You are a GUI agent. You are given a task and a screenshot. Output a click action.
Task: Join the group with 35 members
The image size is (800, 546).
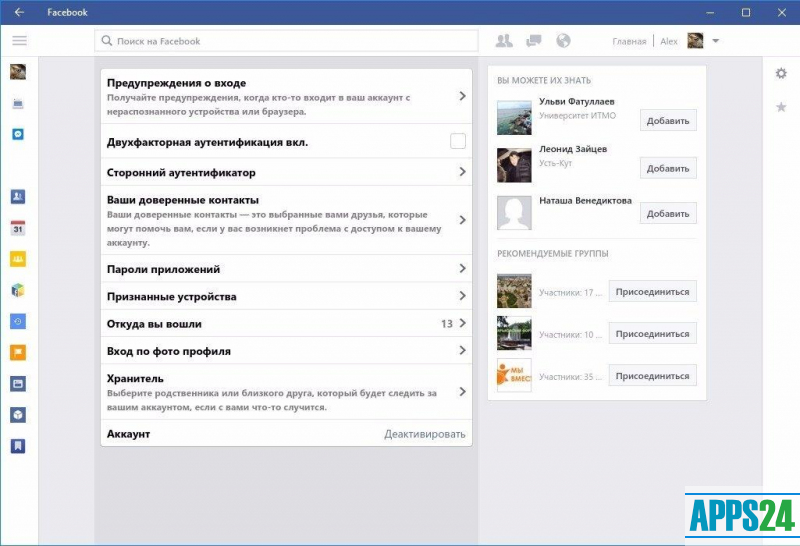[x=652, y=376]
